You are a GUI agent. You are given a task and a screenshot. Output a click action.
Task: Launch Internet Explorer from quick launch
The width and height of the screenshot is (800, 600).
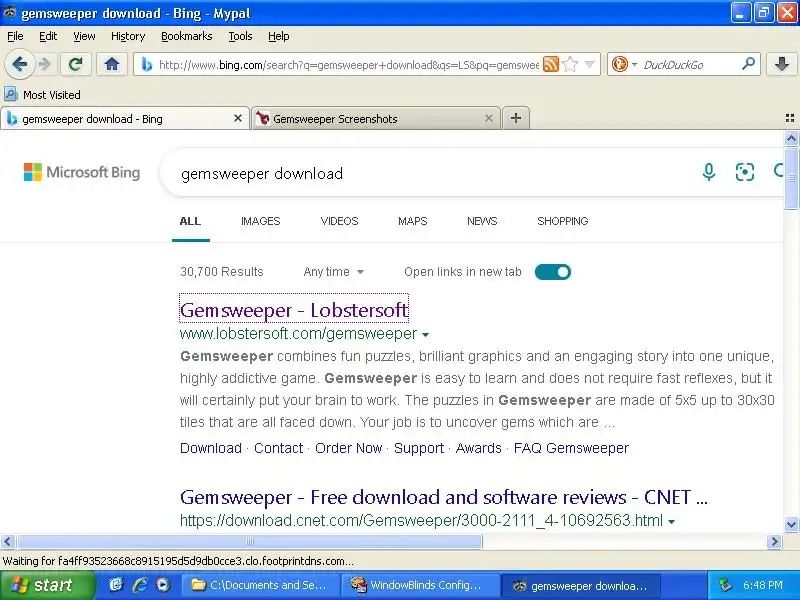pos(139,585)
